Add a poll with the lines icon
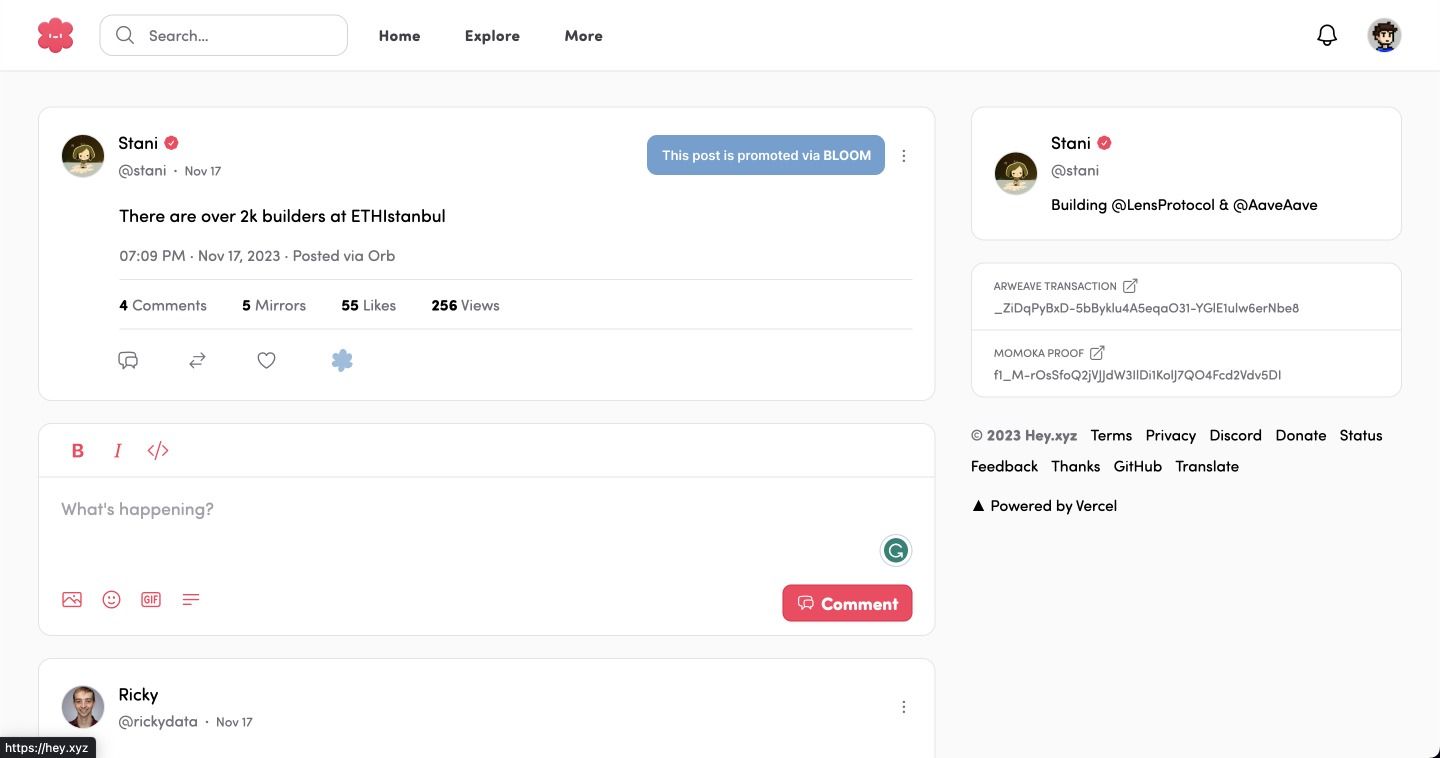 191,599
